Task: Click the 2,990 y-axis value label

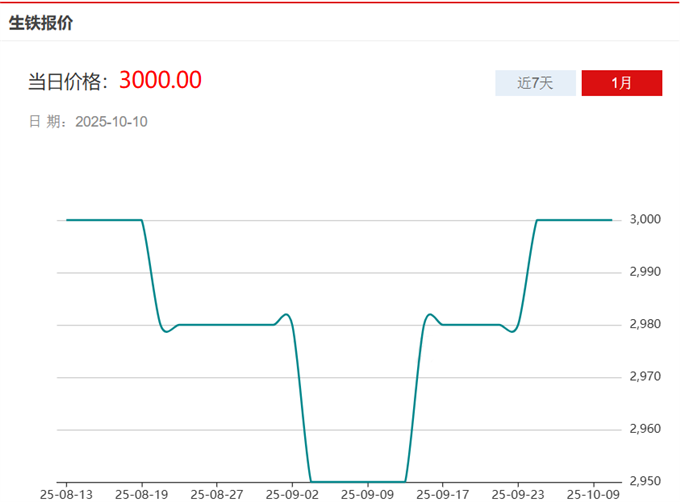Action: (645, 272)
